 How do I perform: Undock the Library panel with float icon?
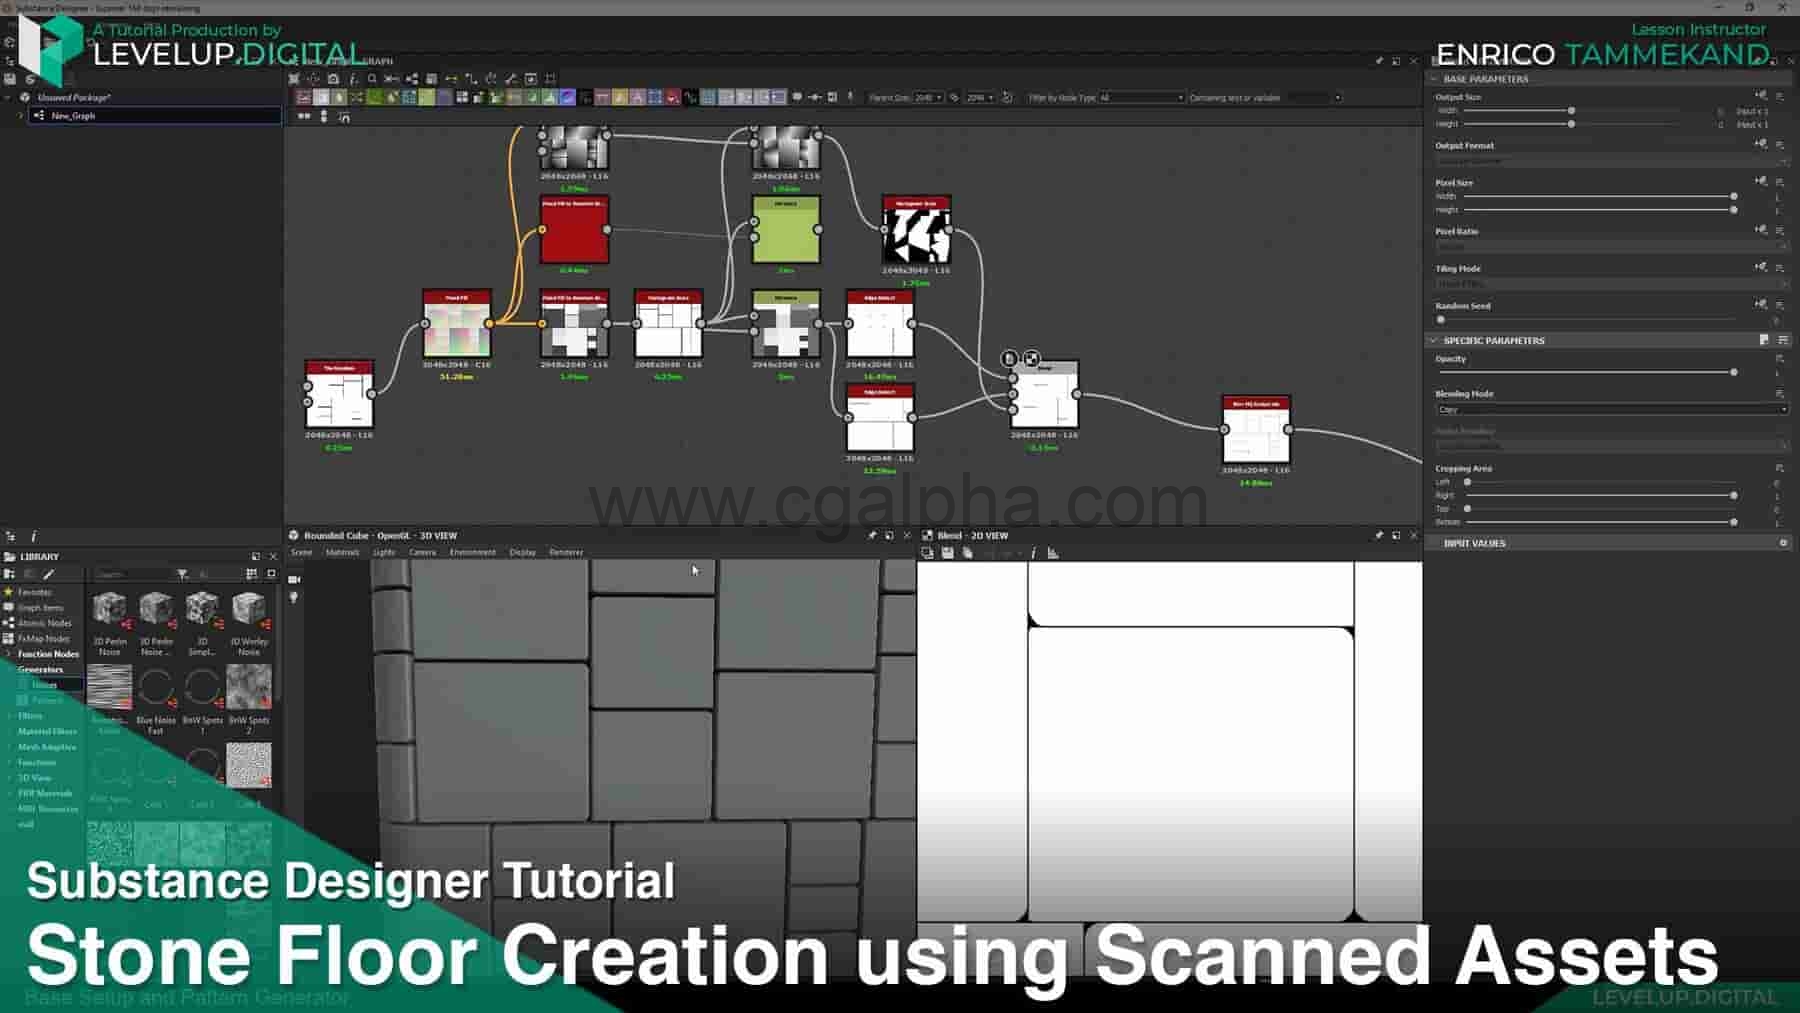pyautogui.click(x=256, y=556)
